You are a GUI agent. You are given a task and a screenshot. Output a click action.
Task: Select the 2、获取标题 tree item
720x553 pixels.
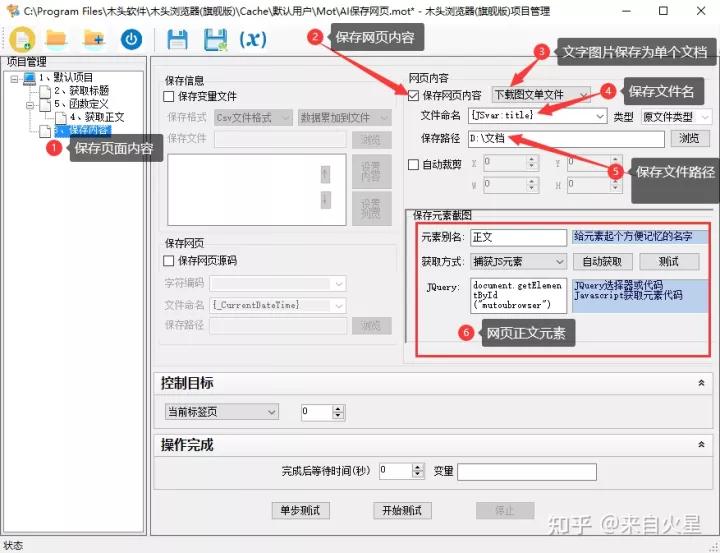[x=81, y=90]
